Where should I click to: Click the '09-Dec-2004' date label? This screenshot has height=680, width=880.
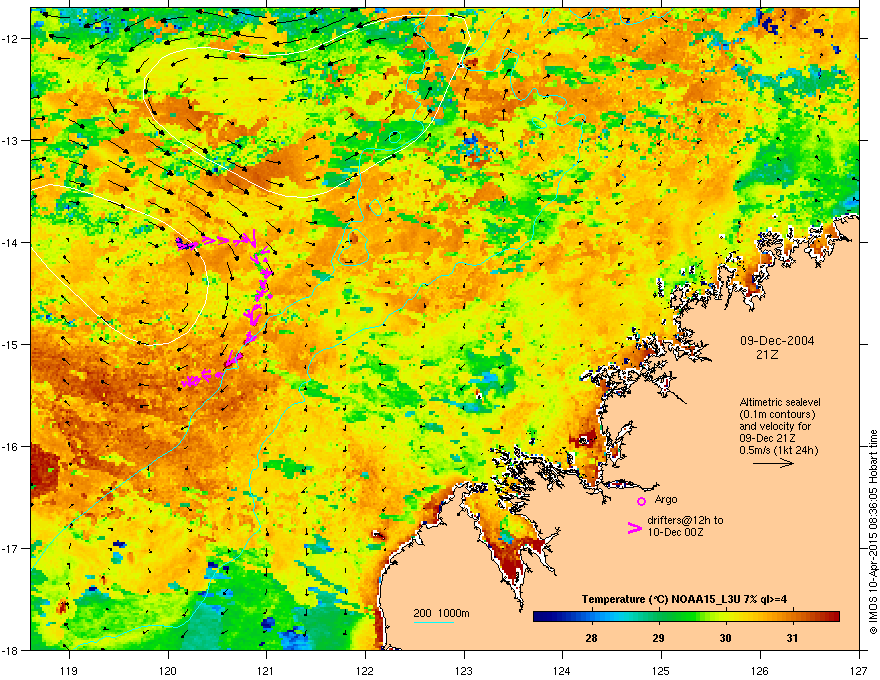point(777,341)
